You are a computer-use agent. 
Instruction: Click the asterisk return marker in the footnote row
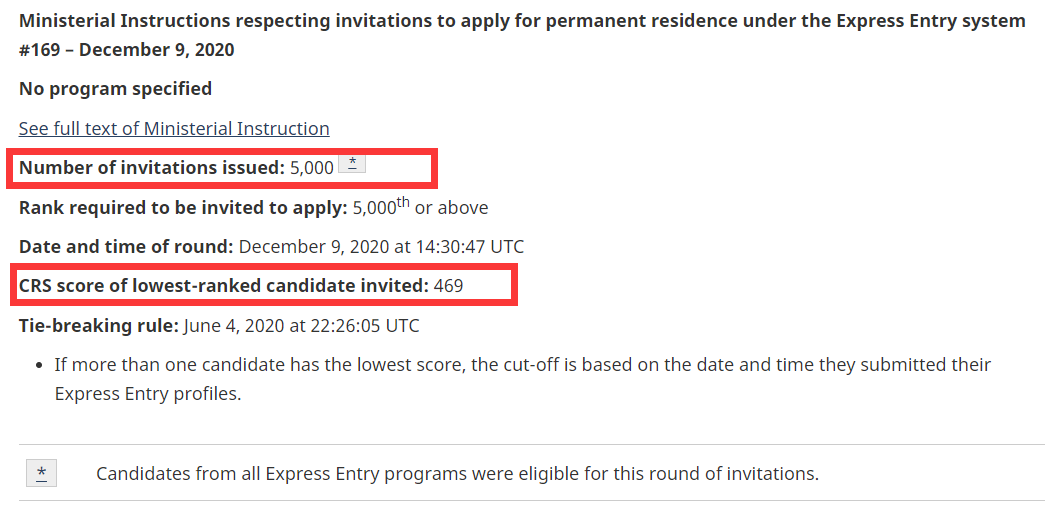pyautogui.click(x=41, y=473)
